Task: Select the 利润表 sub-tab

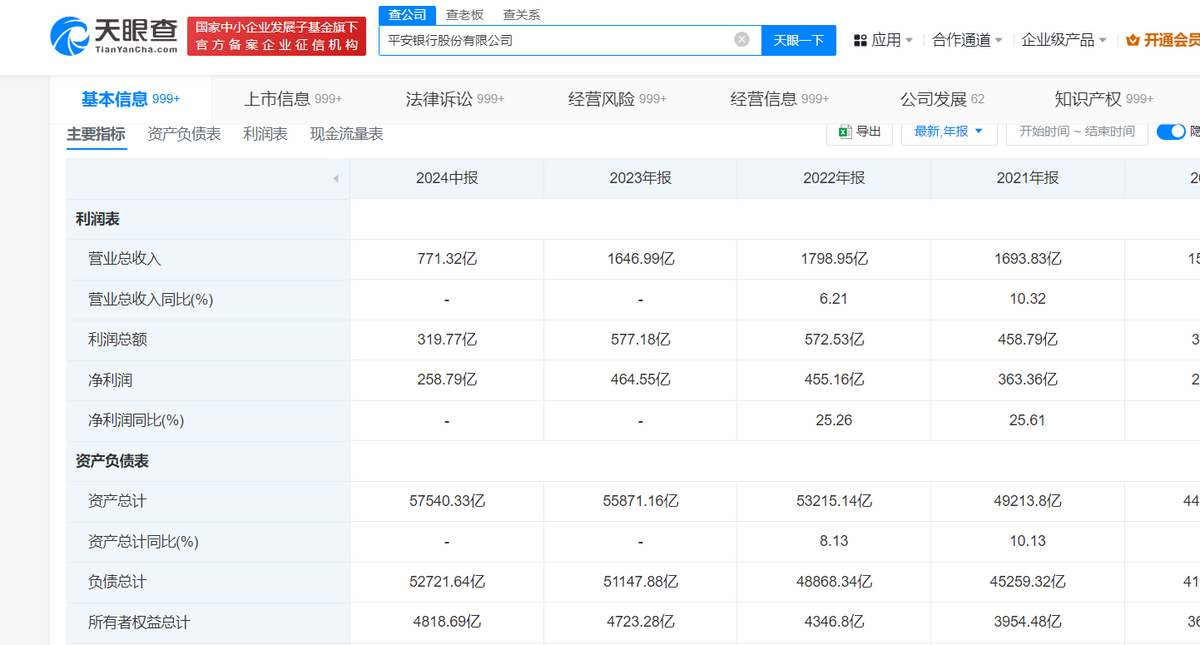Action: [x=265, y=134]
